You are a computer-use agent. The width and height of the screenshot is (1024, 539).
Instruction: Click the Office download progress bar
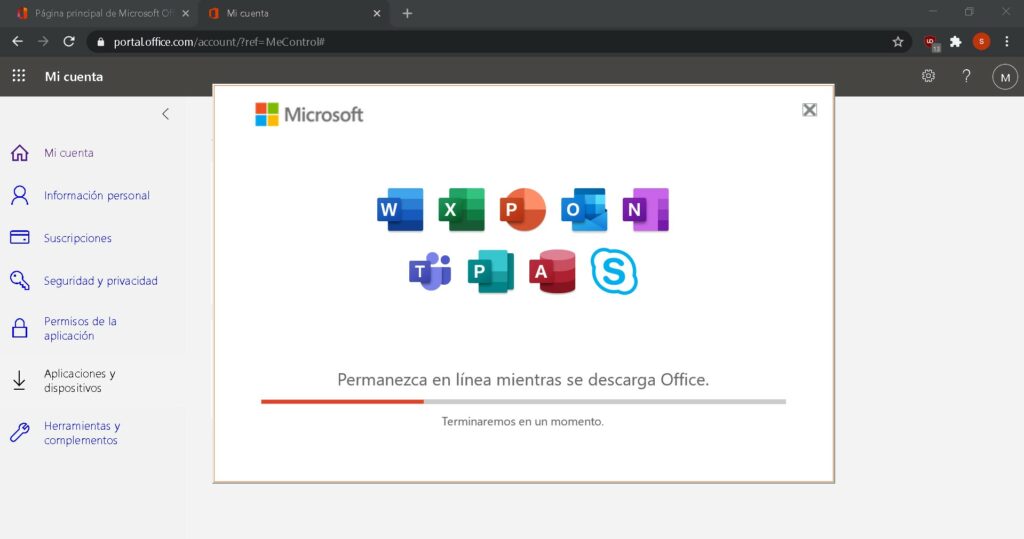pyautogui.click(x=523, y=401)
